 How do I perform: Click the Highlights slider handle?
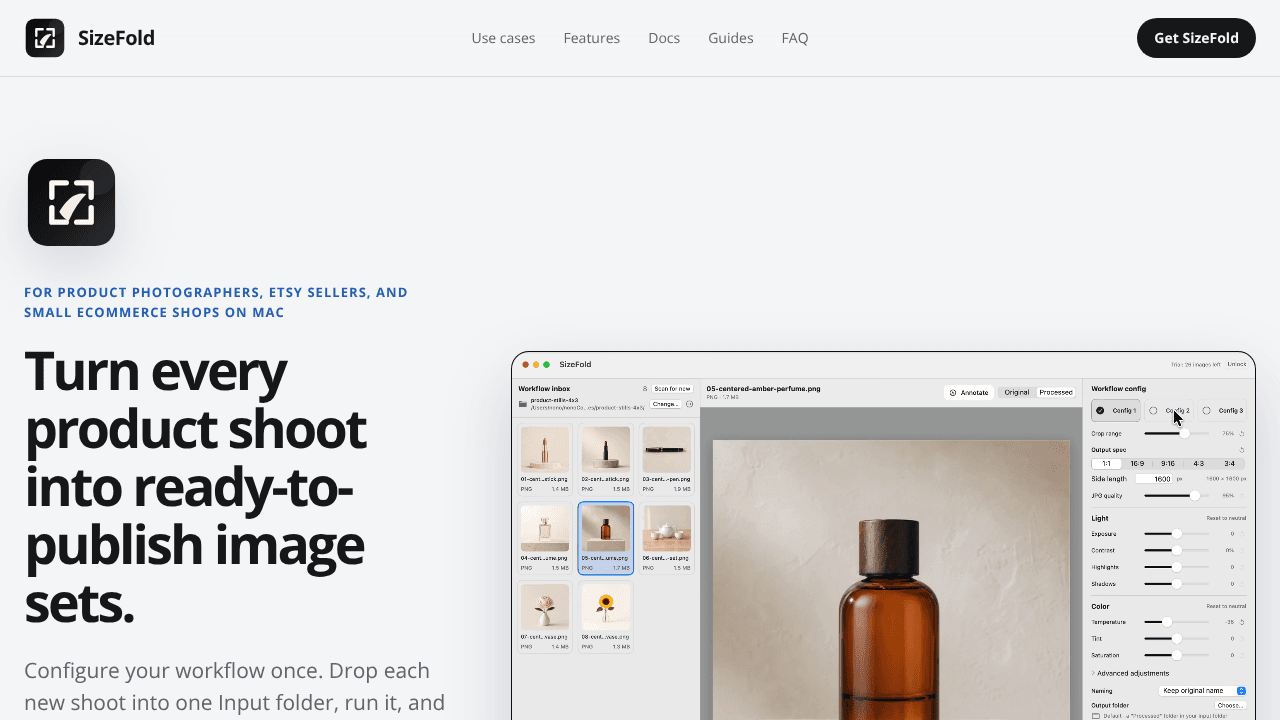coord(1177,567)
